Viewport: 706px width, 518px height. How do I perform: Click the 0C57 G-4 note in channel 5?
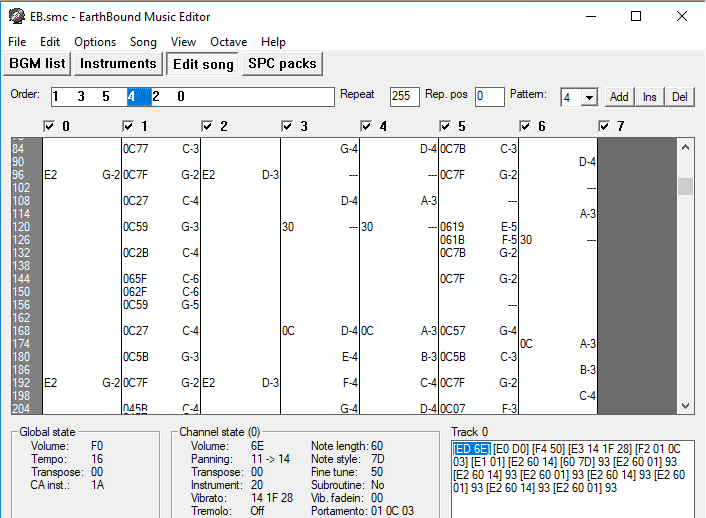[478, 331]
